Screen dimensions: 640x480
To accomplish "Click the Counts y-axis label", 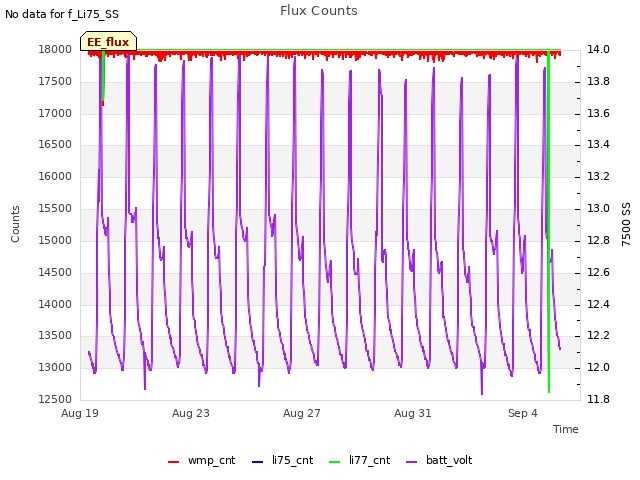I will 15,224.
